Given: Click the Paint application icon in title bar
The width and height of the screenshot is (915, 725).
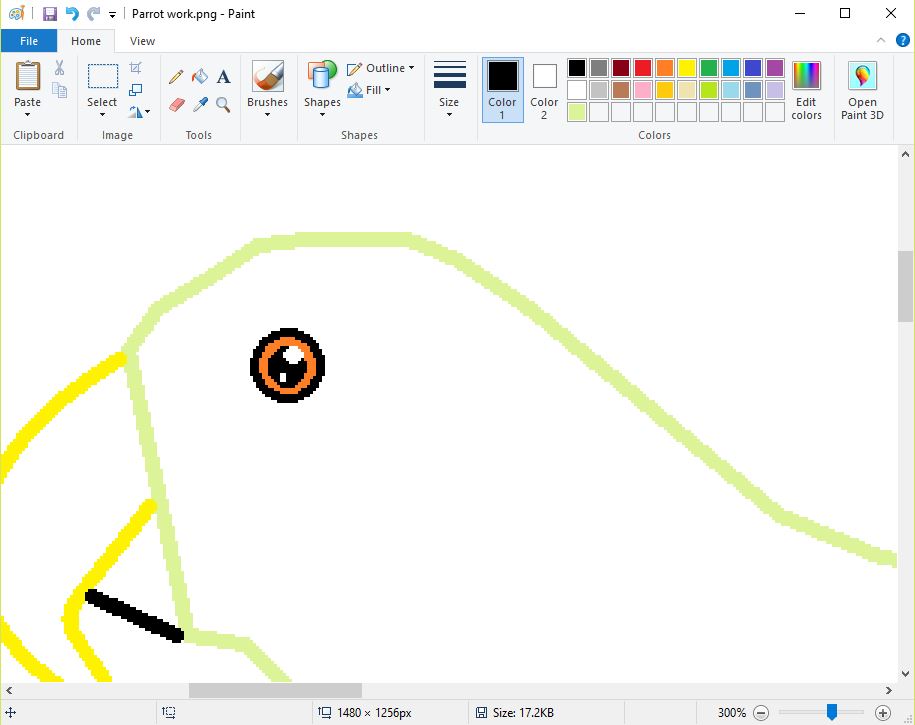Looking at the screenshot, I should pos(17,13).
